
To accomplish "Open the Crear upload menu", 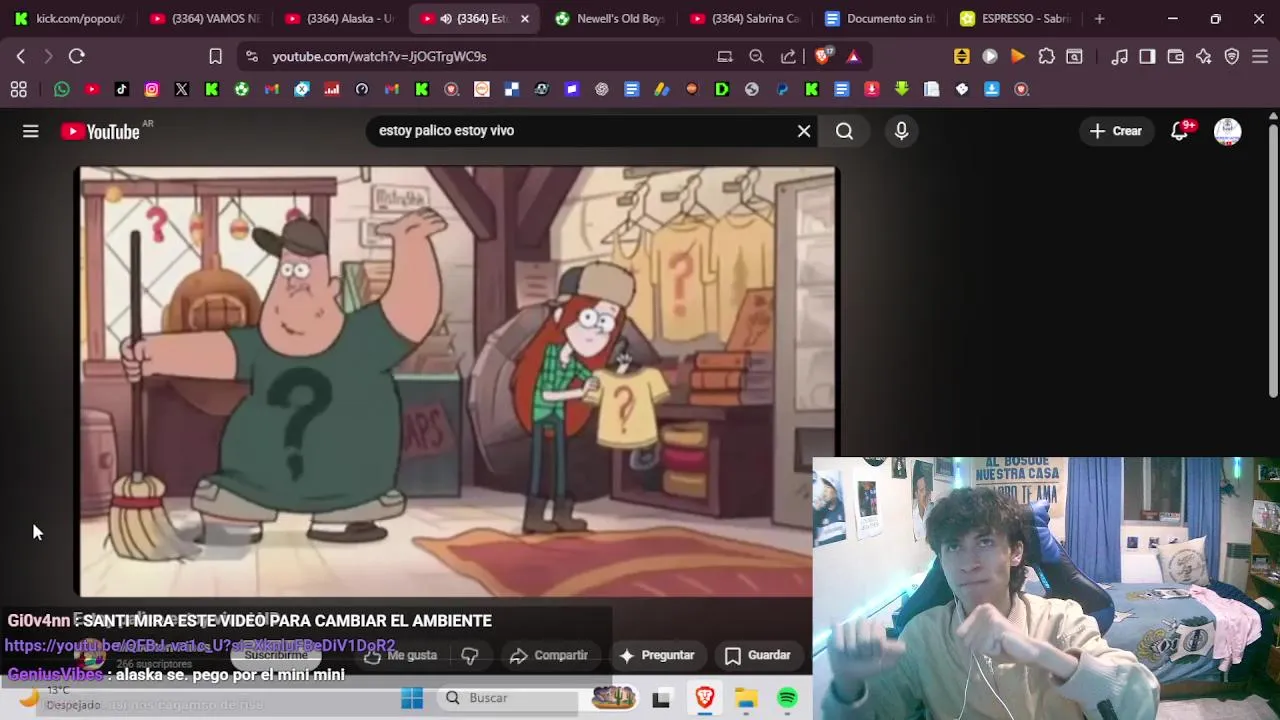I will pos(1116,131).
